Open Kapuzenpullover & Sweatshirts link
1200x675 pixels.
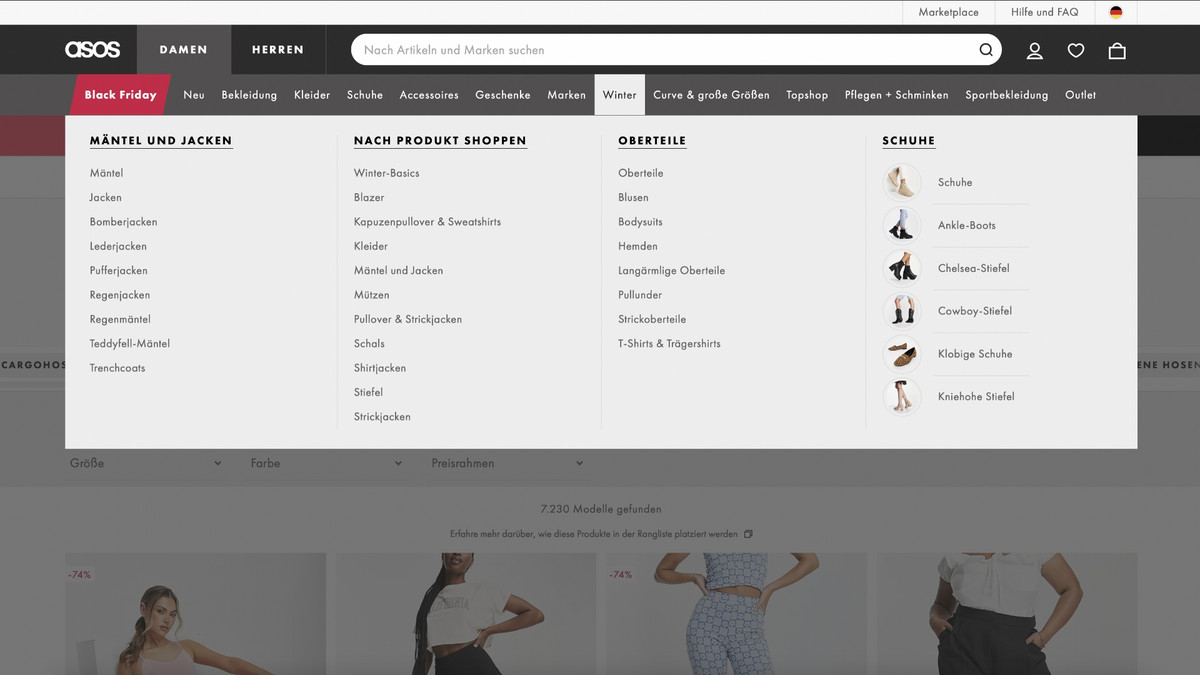pos(427,222)
